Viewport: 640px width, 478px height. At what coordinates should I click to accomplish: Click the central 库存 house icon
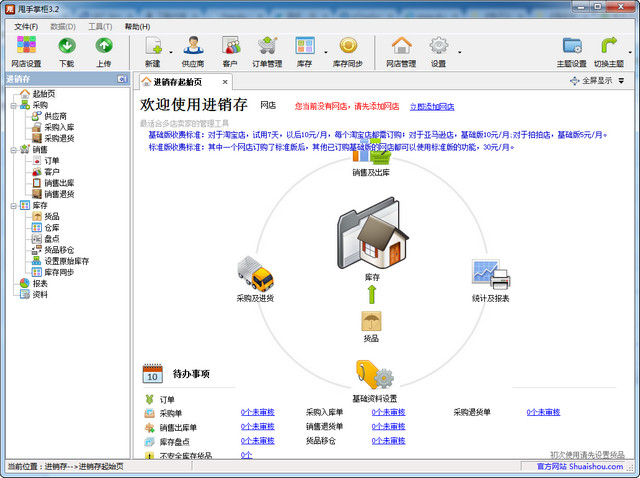(373, 233)
